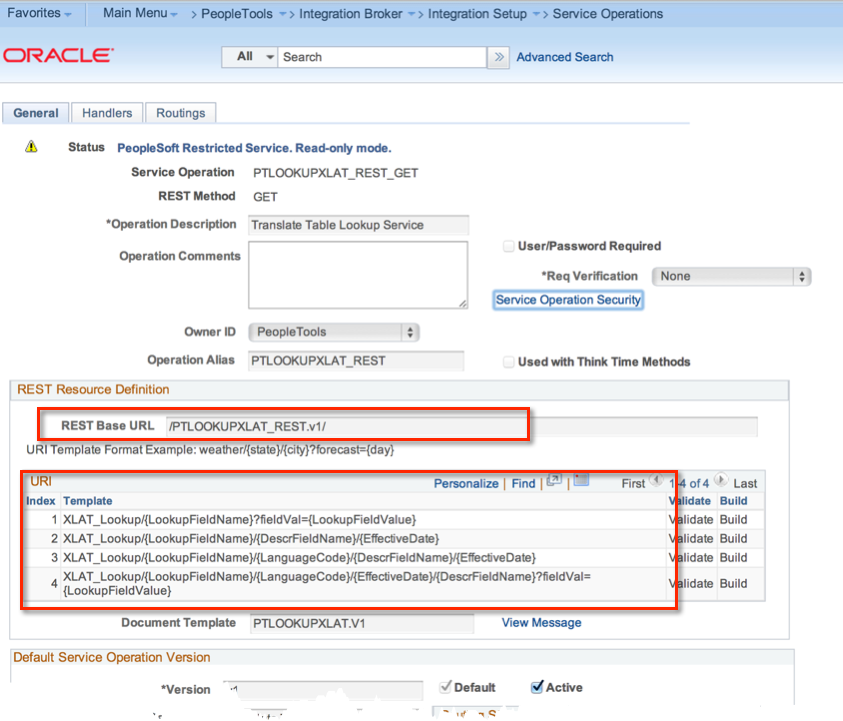Open the URI grid in new window icon
The height and width of the screenshot is (721, 843).
[x=554, y=480]
